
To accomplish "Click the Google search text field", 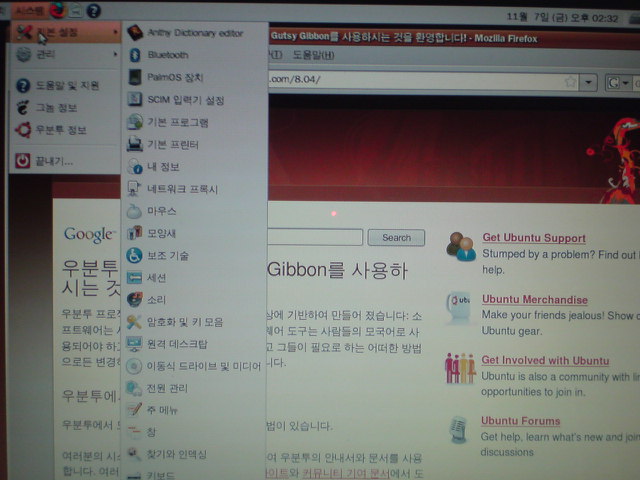I will click(315, 237).
